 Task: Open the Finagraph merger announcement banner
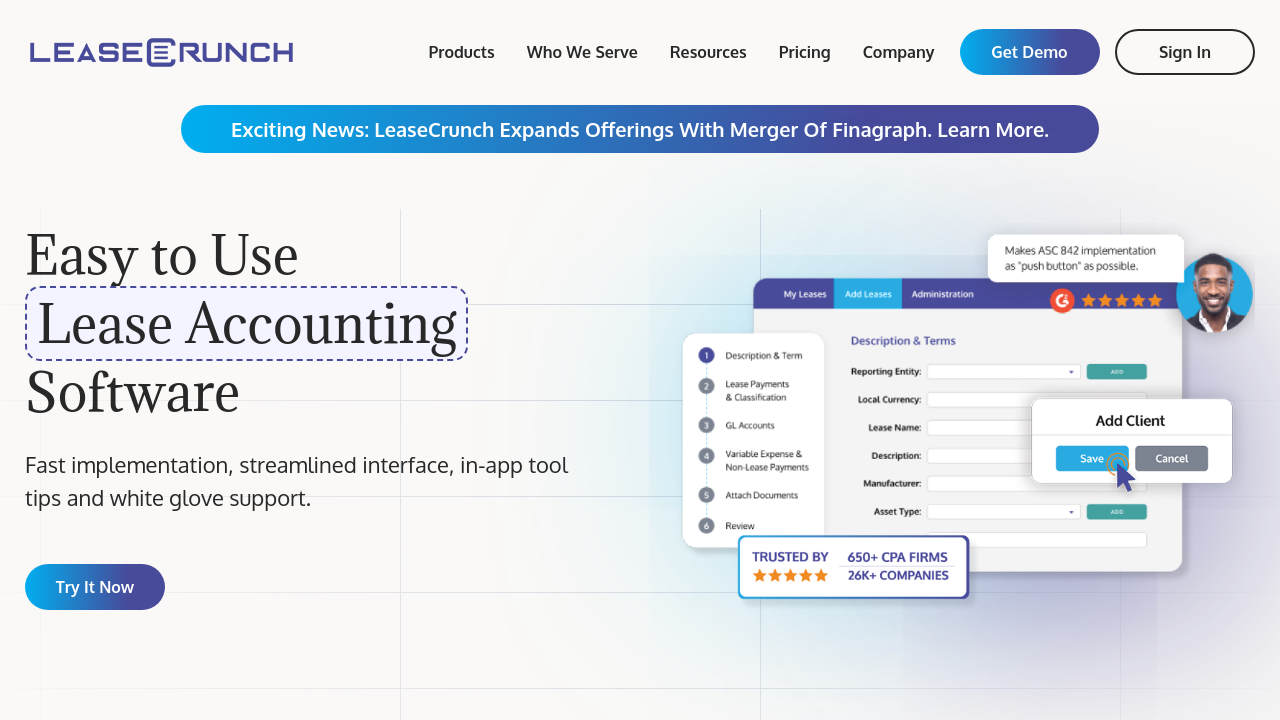coord(640,129)
